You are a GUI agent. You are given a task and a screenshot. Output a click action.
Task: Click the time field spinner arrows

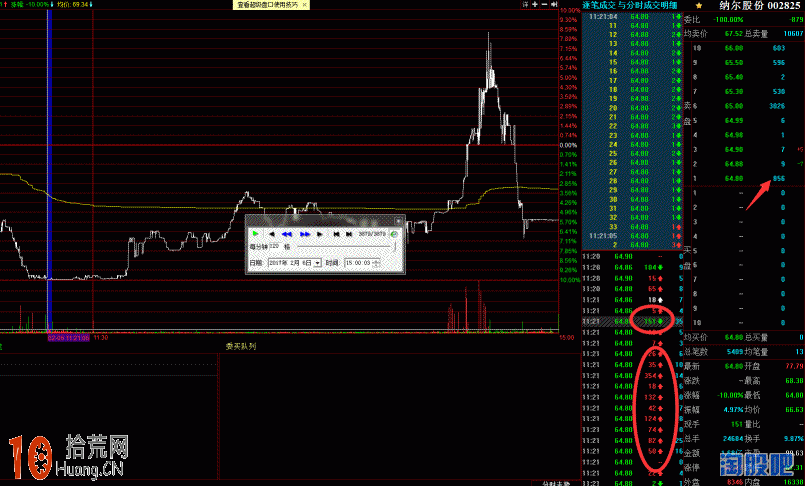[376, 263]
